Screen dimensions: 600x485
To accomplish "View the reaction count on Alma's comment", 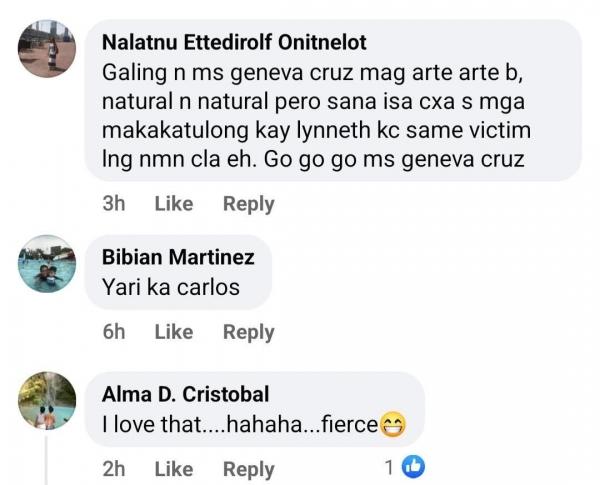I will [x=389, y=467].
